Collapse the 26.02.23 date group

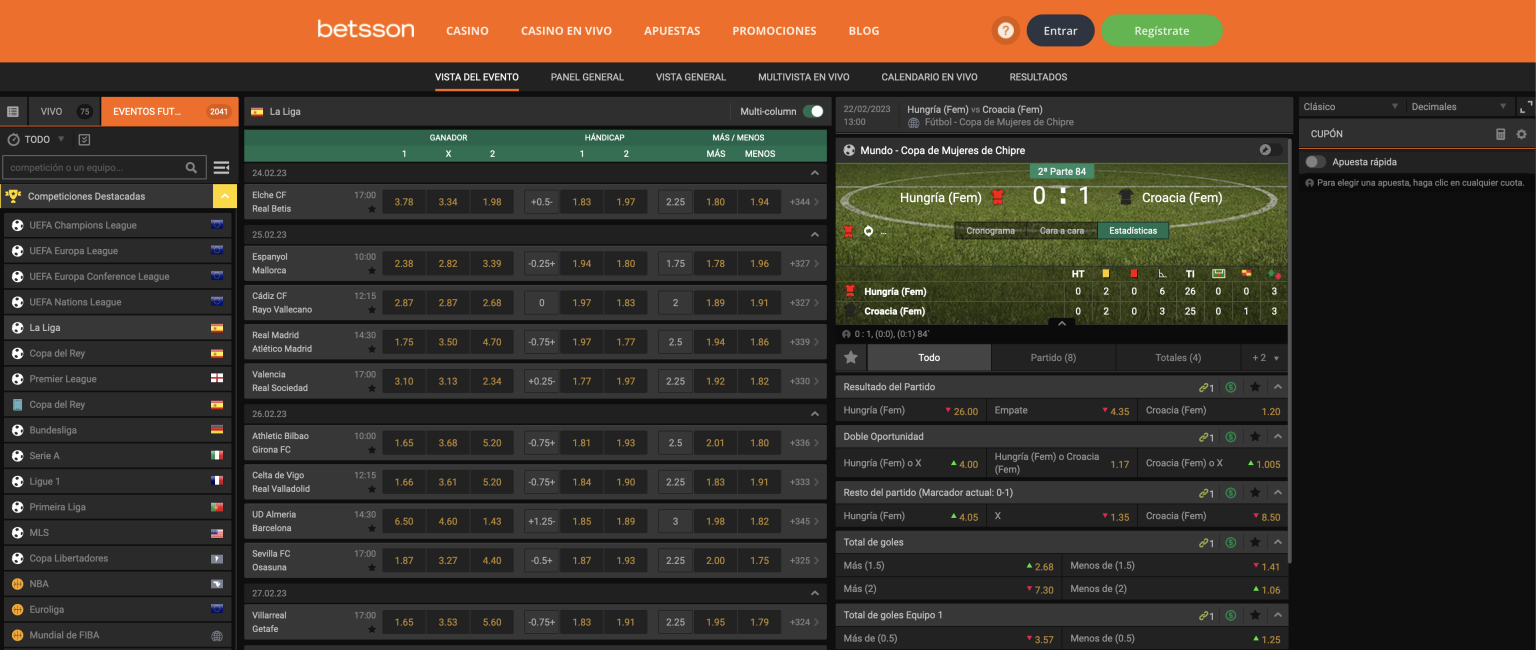[814, 413]
